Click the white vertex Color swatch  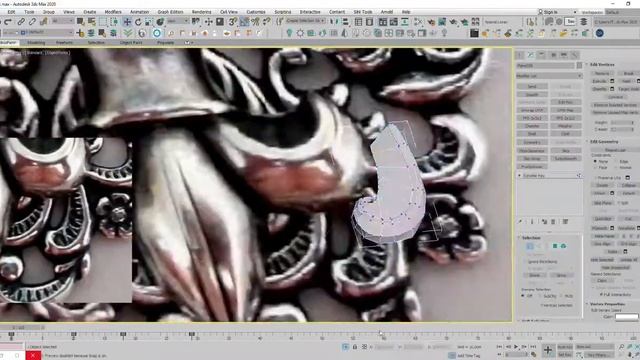coord(627,317)
